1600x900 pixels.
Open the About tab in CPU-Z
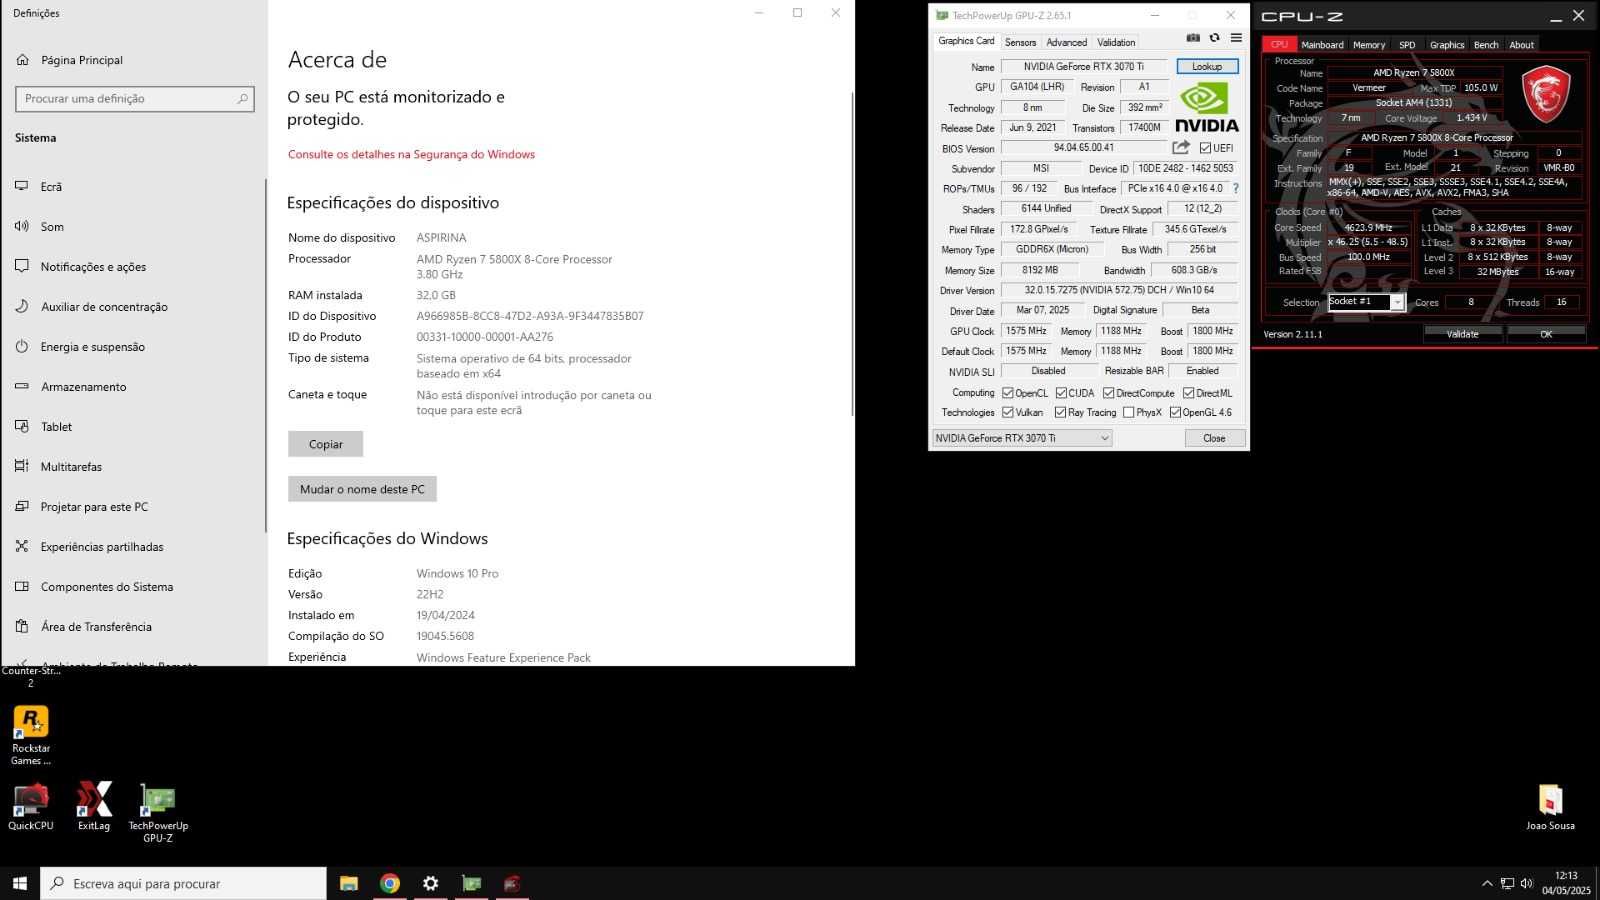[1521, 45]
